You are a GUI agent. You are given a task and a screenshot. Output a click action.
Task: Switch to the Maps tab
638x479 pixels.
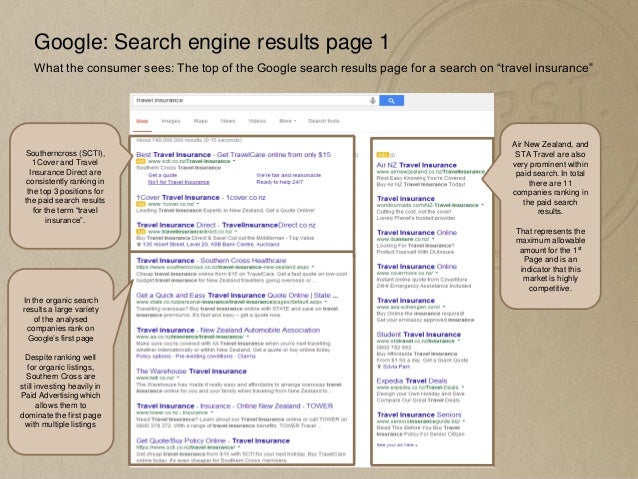coord(200,121)
